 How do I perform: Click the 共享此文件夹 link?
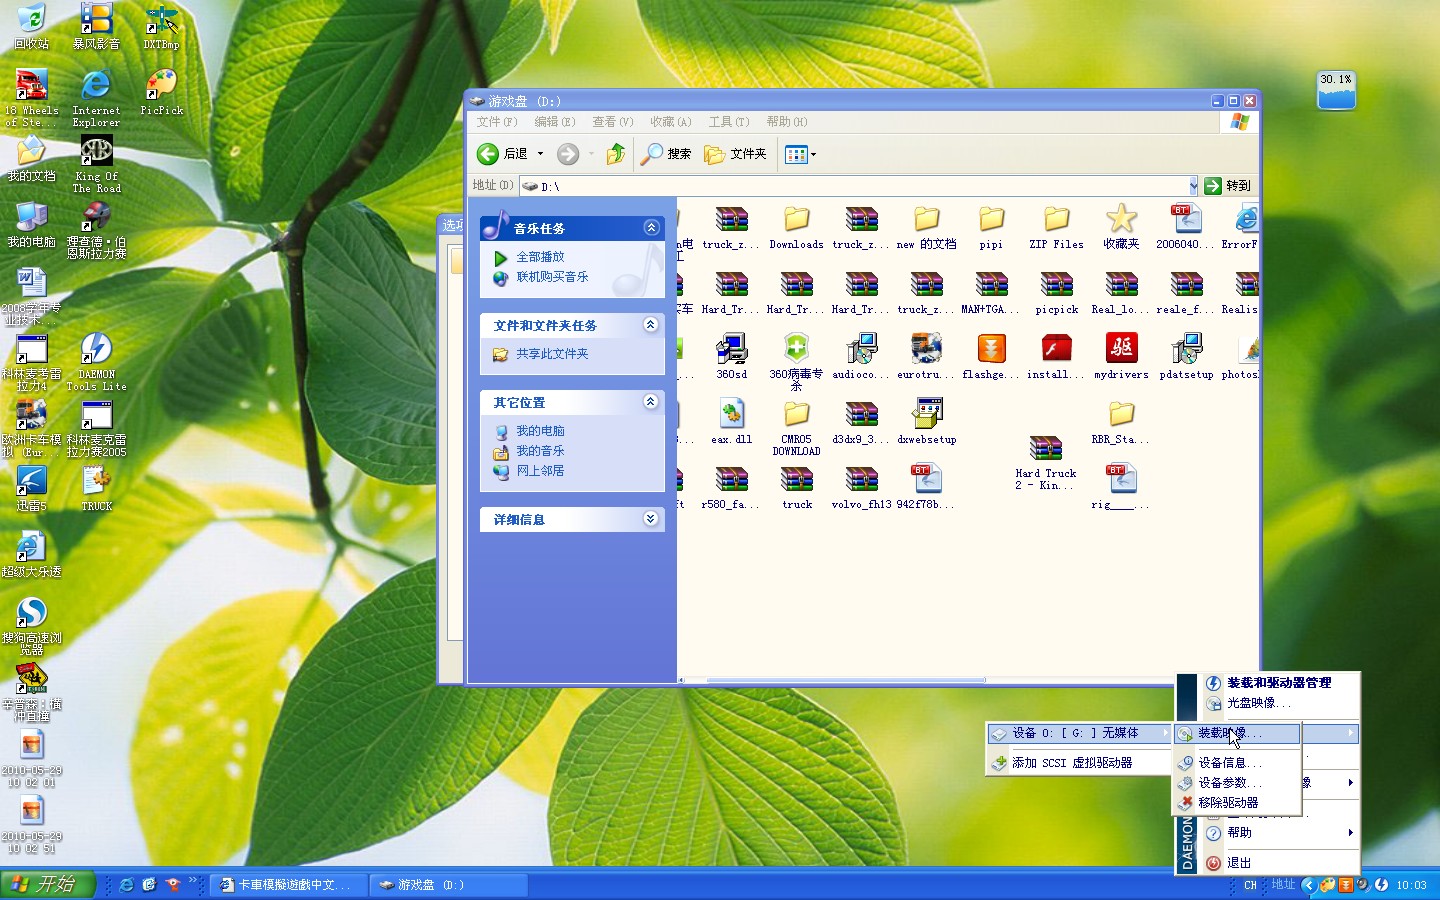[x=552, y=354]
